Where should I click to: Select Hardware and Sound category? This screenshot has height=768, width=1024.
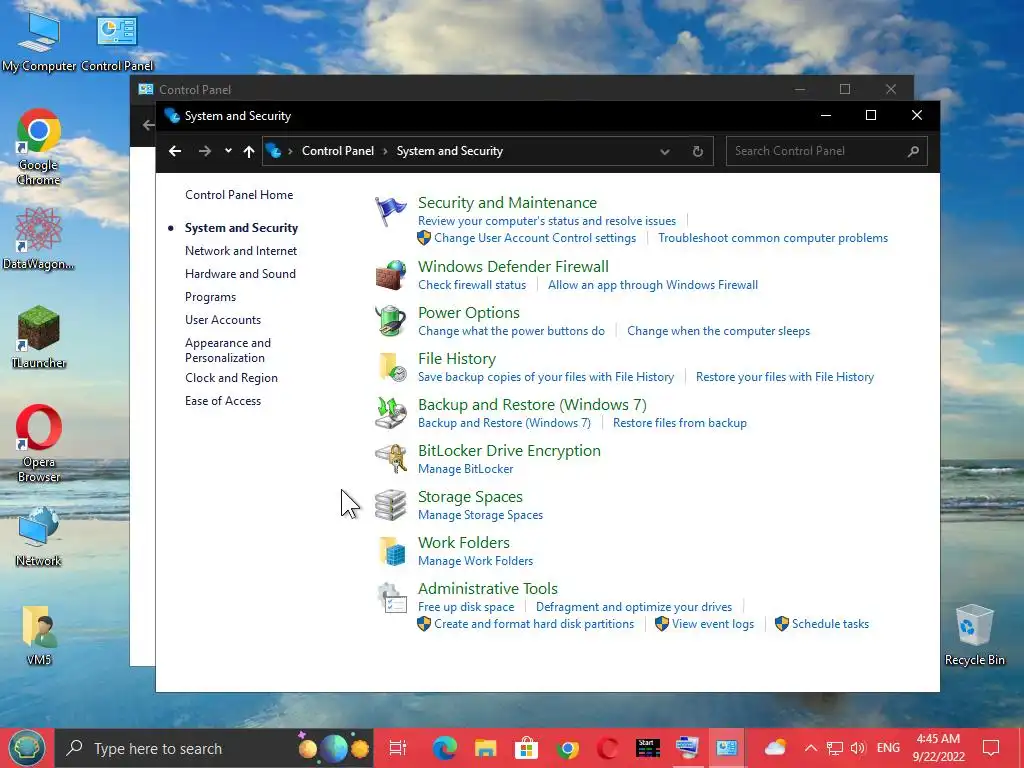coord(240,274)
